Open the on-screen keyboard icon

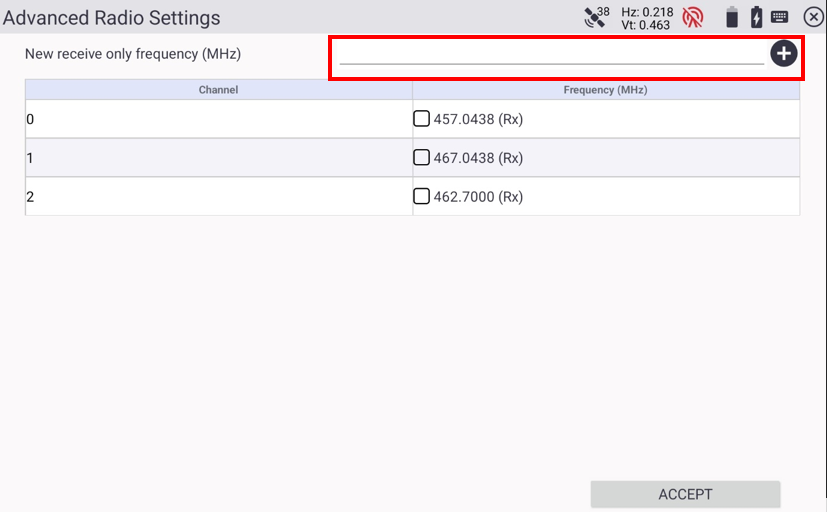(779, 17)
